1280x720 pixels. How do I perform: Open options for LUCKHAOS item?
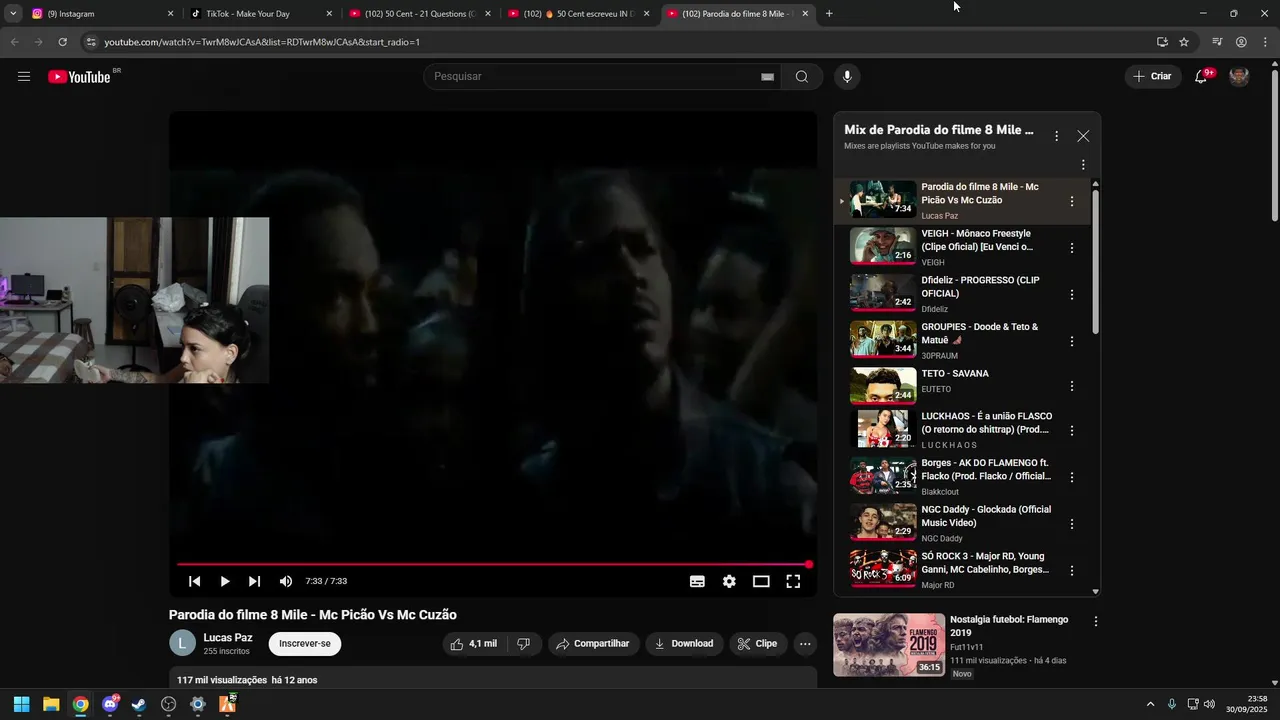1072,431
